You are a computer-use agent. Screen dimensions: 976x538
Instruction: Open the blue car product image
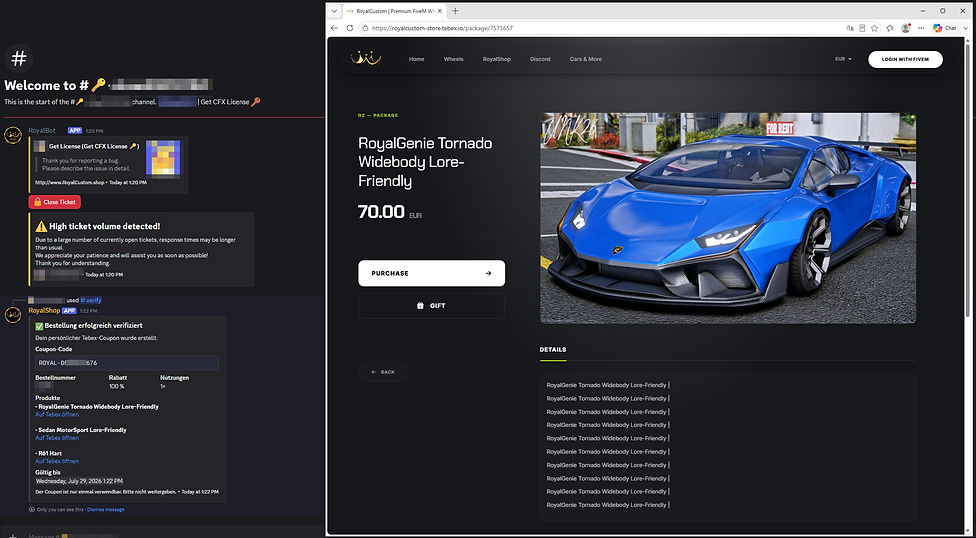point(728,218)
